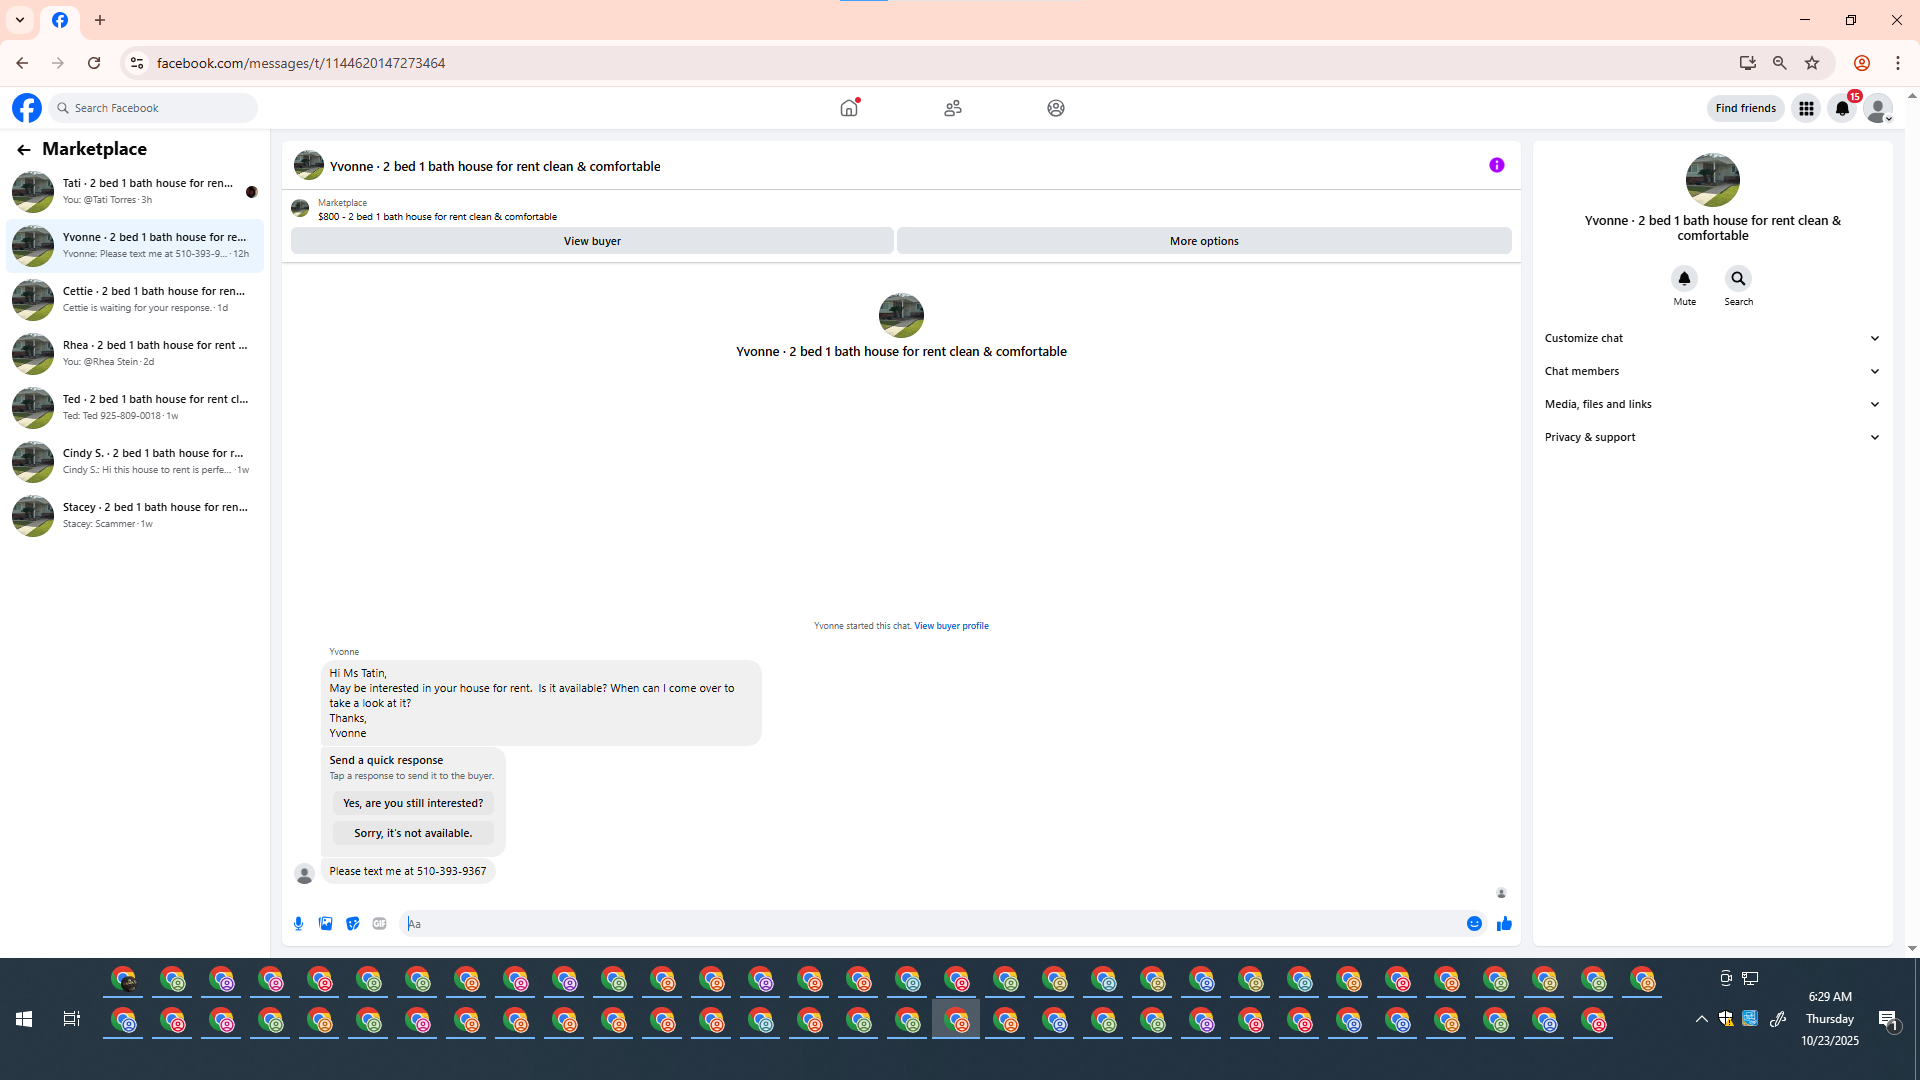Image resolution: width=1920 pixels, height=1080 pixels.
Task: Attach a photo using image icon
Action: [325, 923]
